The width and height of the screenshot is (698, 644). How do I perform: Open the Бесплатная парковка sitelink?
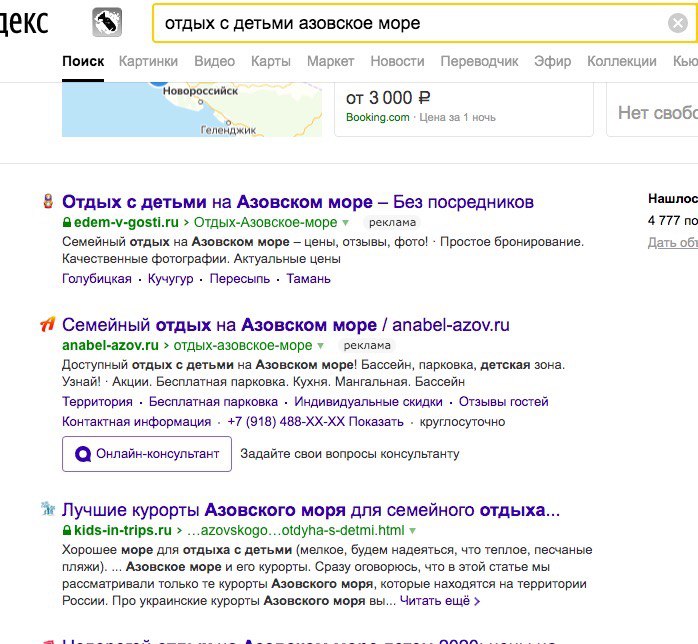click(213, 401)
